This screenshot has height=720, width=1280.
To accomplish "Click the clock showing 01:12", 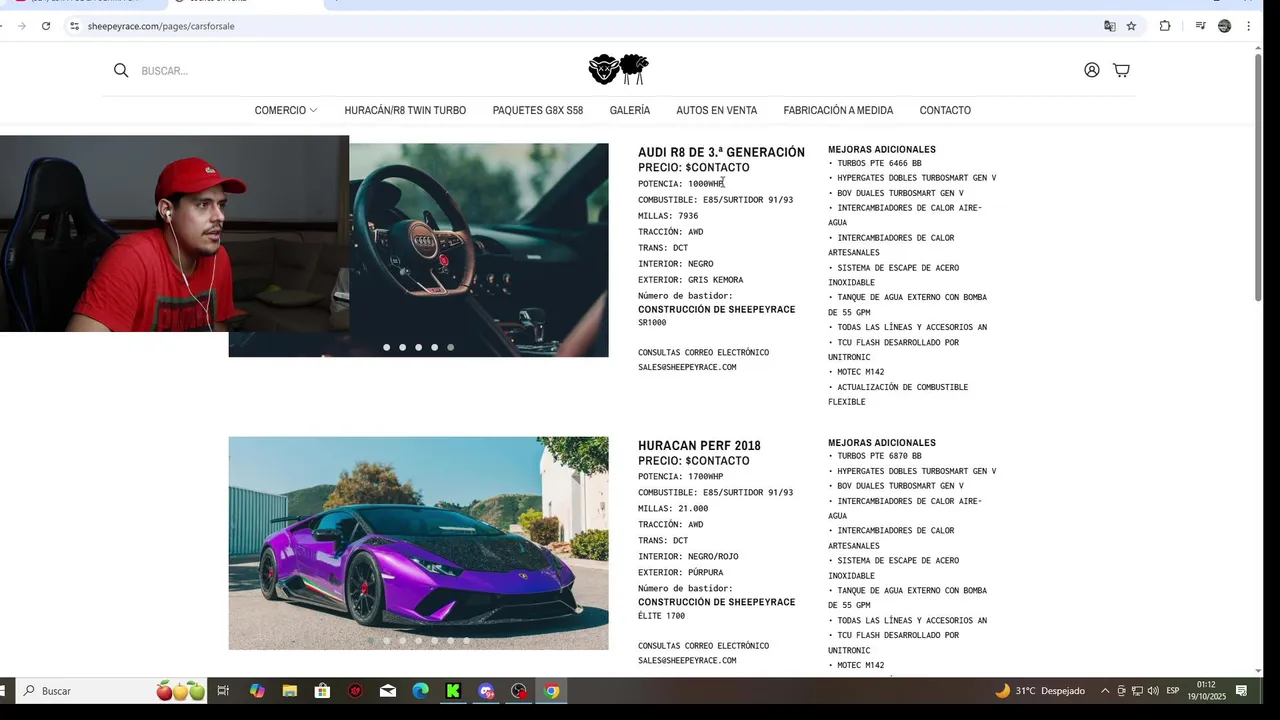I will click(1206, 685).
